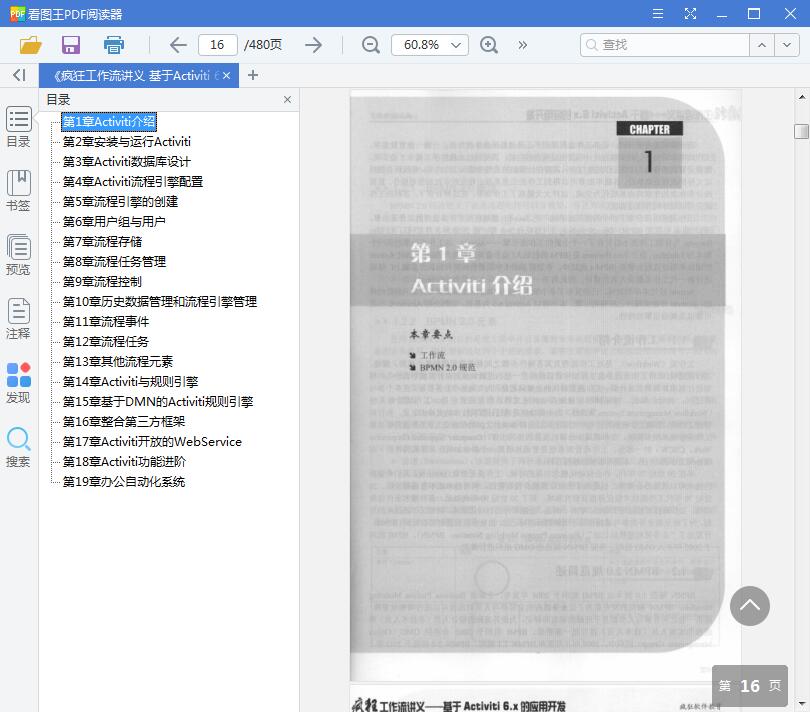This screenshot has height=712, width=810.
Task: Open the 60.8% zoom level dropdown
Action: pos(430,45)
